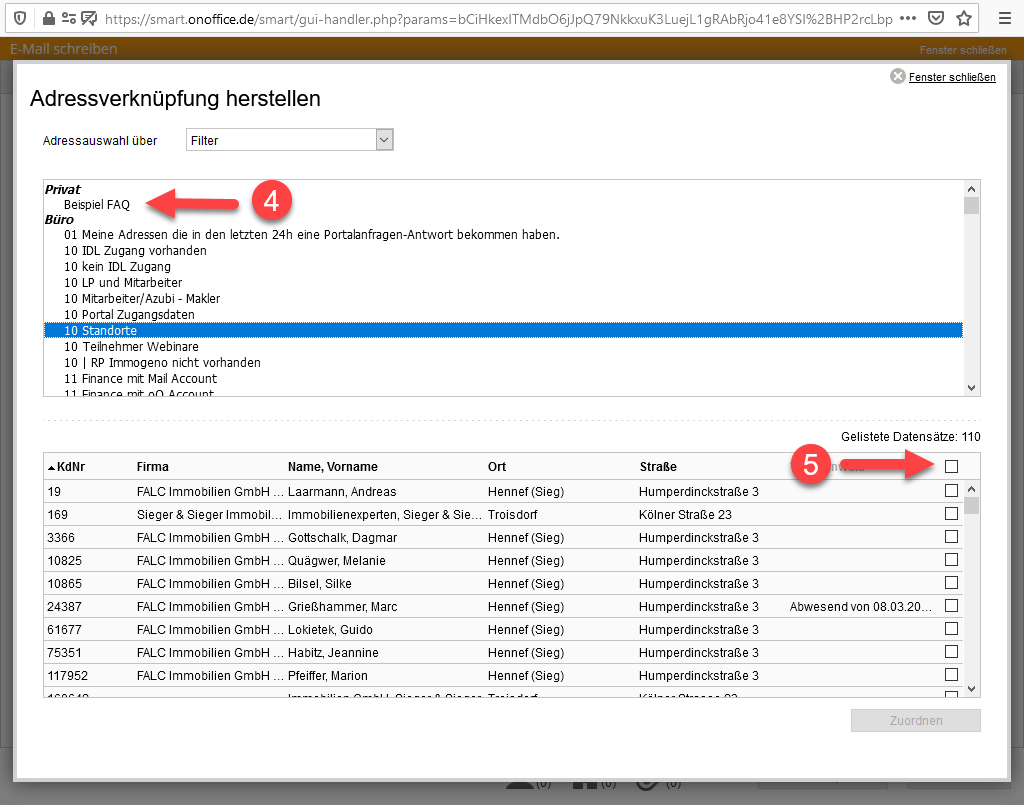1024x805 pixels.
Task: Click the Save to Pocket icon
Action: [936, 18]
